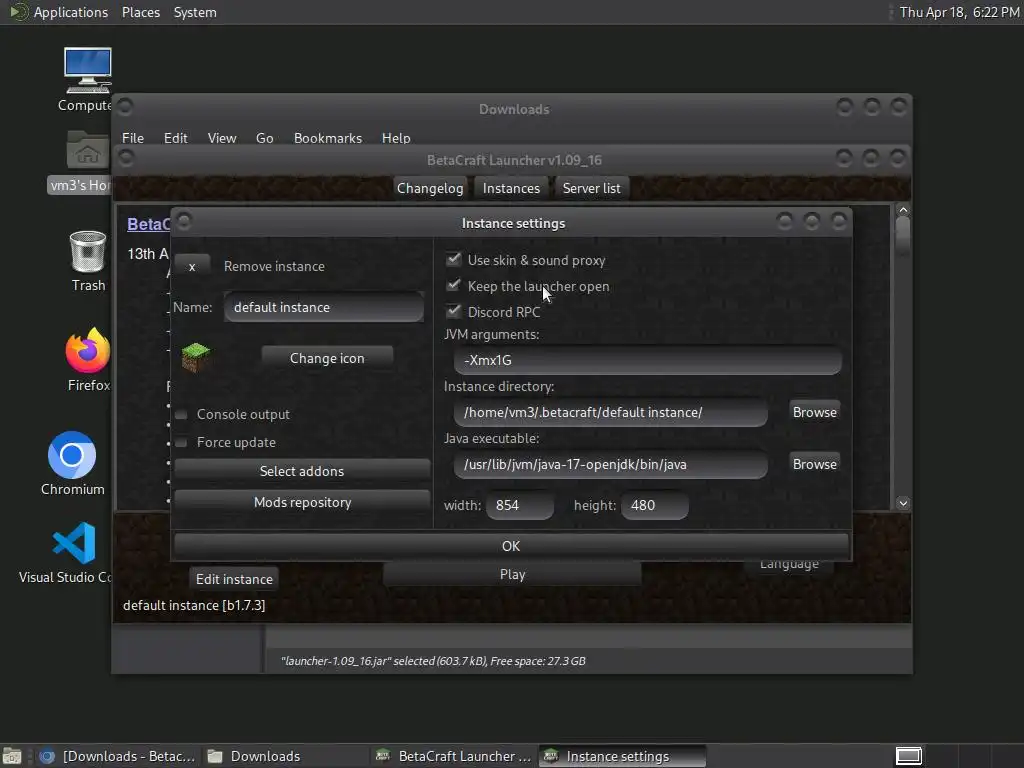Toggle Use skin & sound proxy checkbox
1024x768 pixels.
[453, 259]
